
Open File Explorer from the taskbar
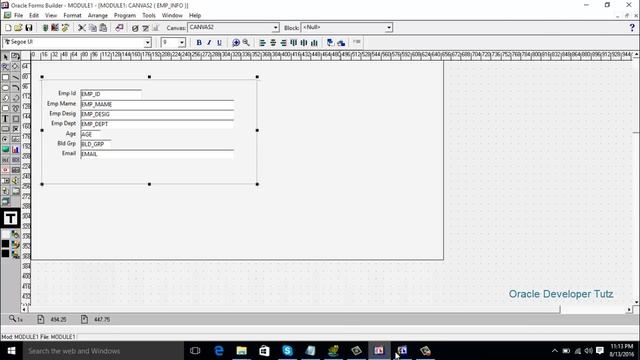tap(242, 351)
